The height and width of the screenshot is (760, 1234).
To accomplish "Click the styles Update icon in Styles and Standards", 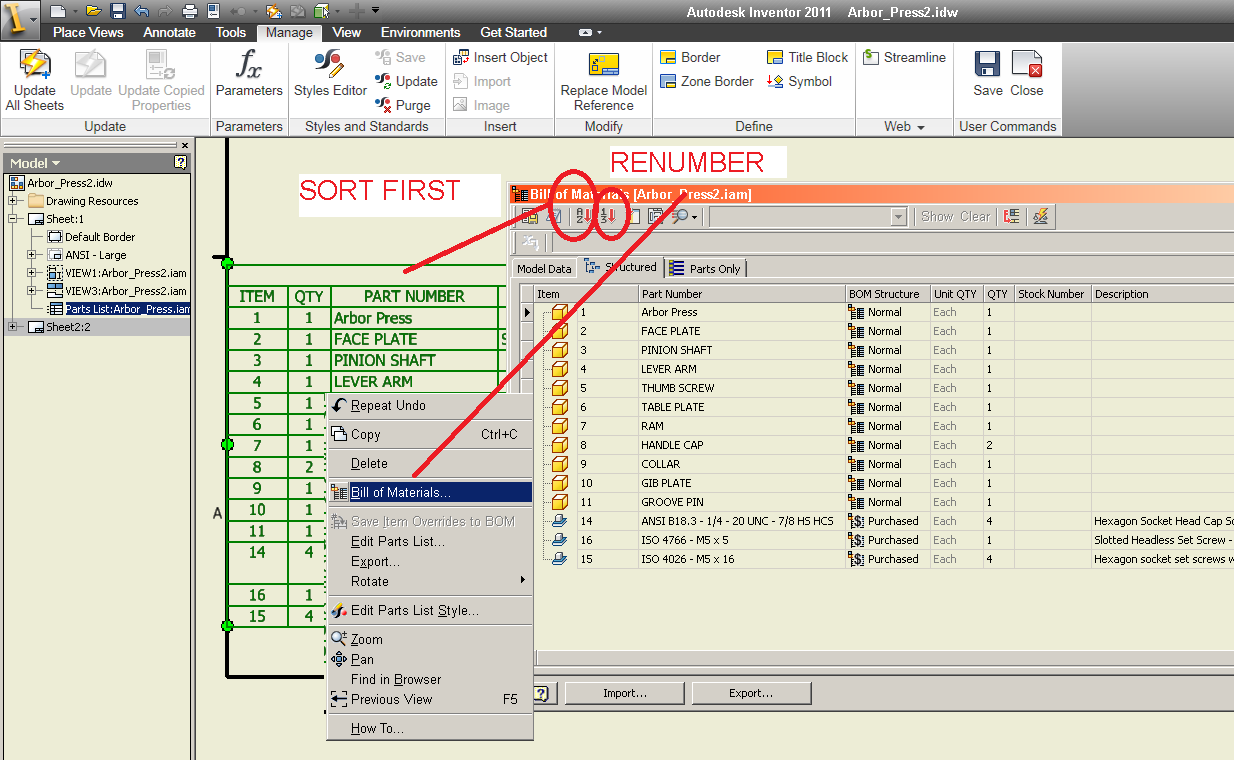I will (383, 81).
